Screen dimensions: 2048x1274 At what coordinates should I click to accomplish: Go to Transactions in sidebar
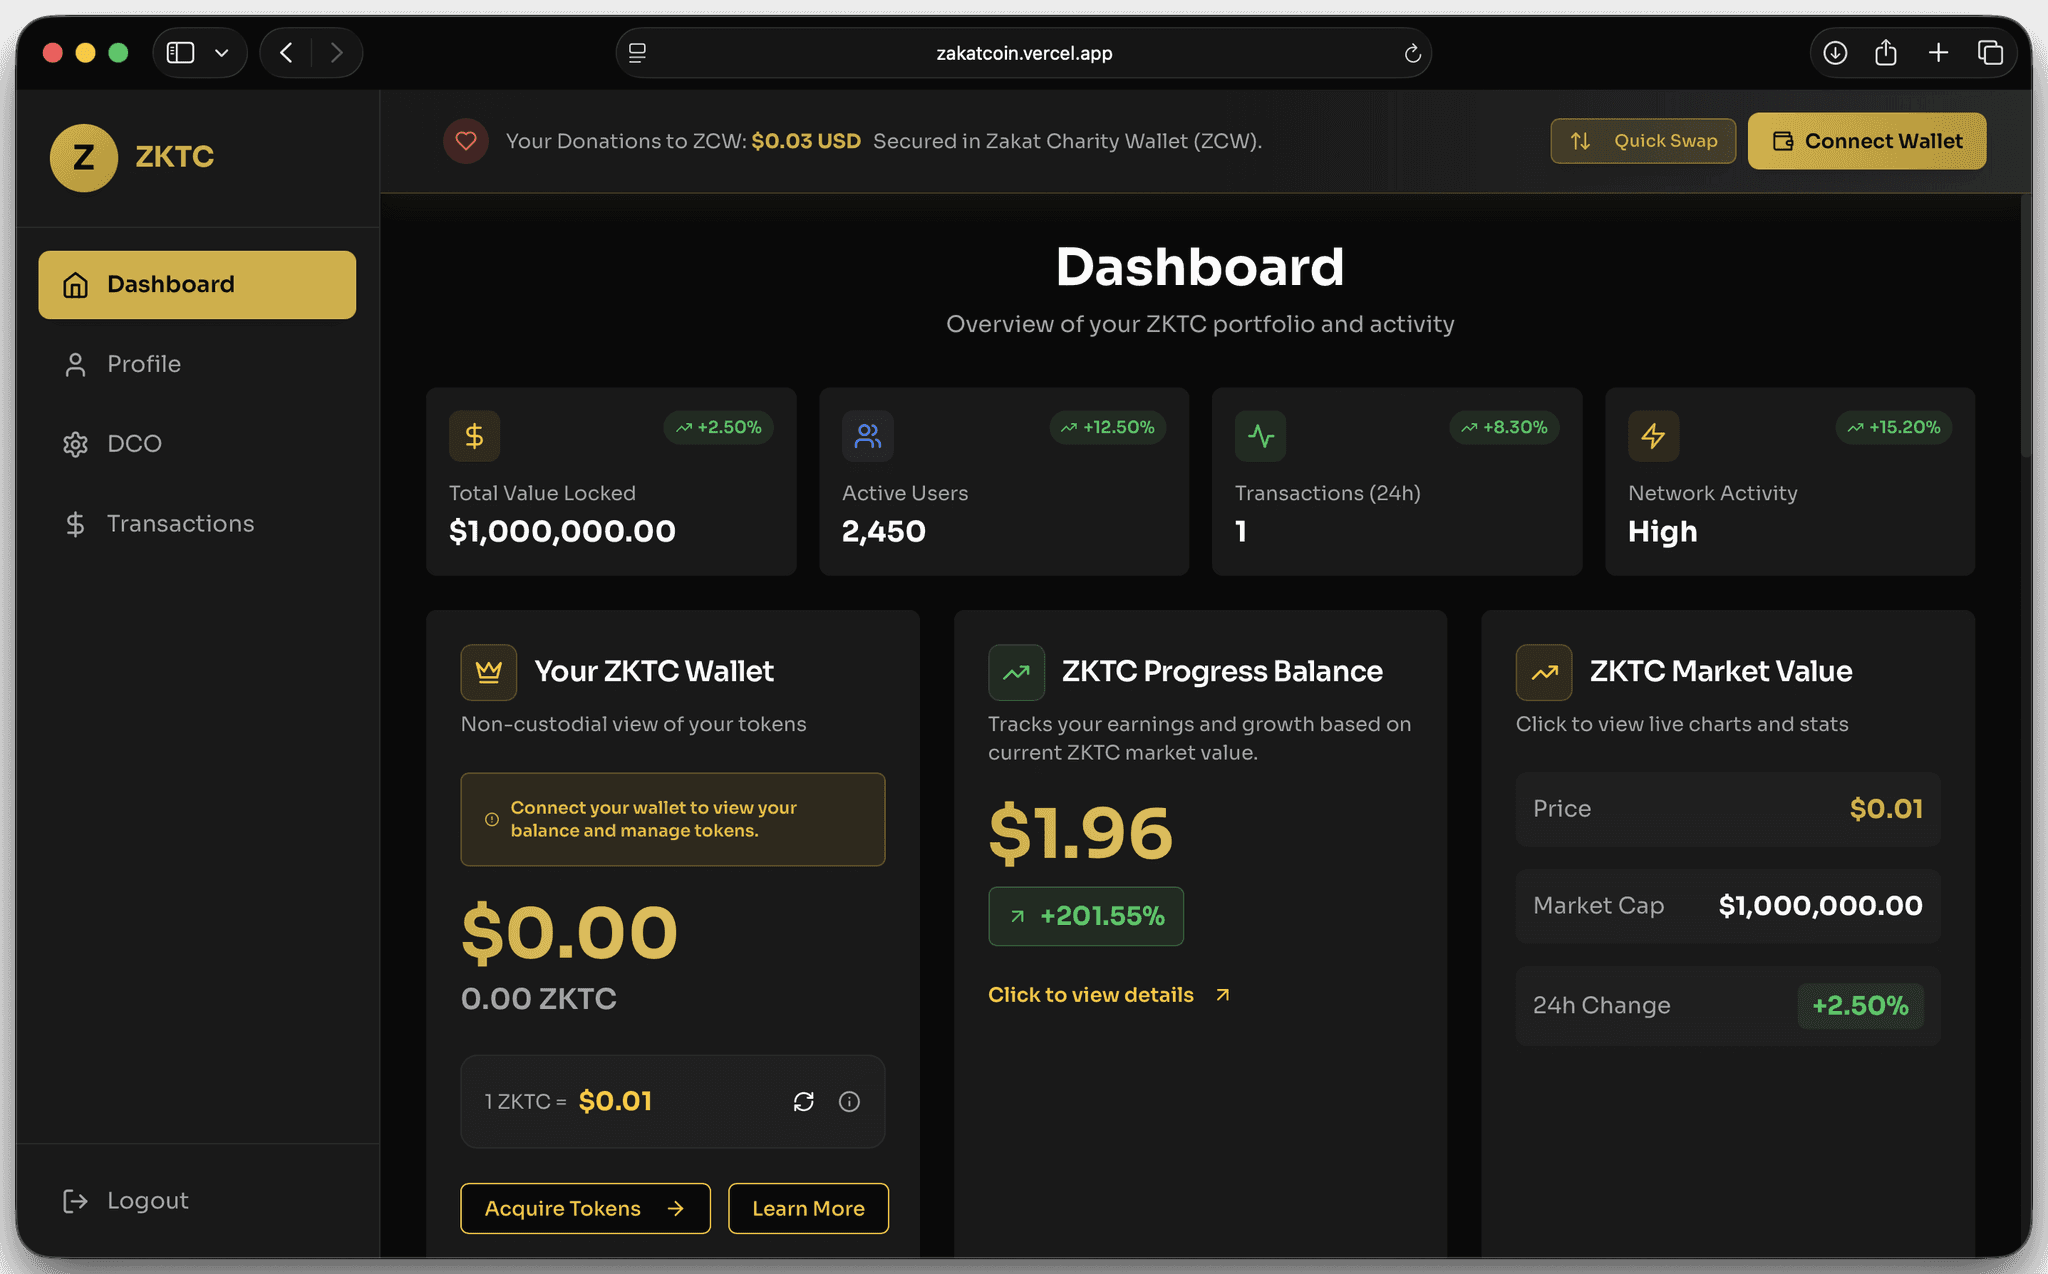(180, 524)
